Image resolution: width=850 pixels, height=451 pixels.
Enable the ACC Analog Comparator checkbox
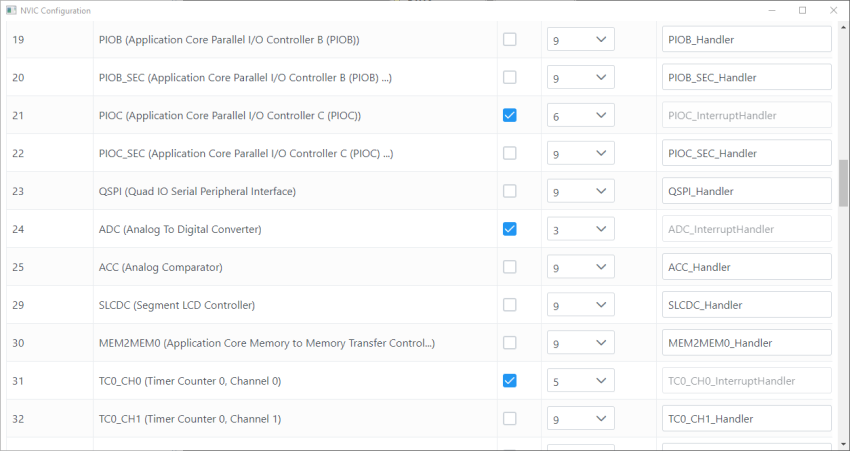(x=510, y=267)
